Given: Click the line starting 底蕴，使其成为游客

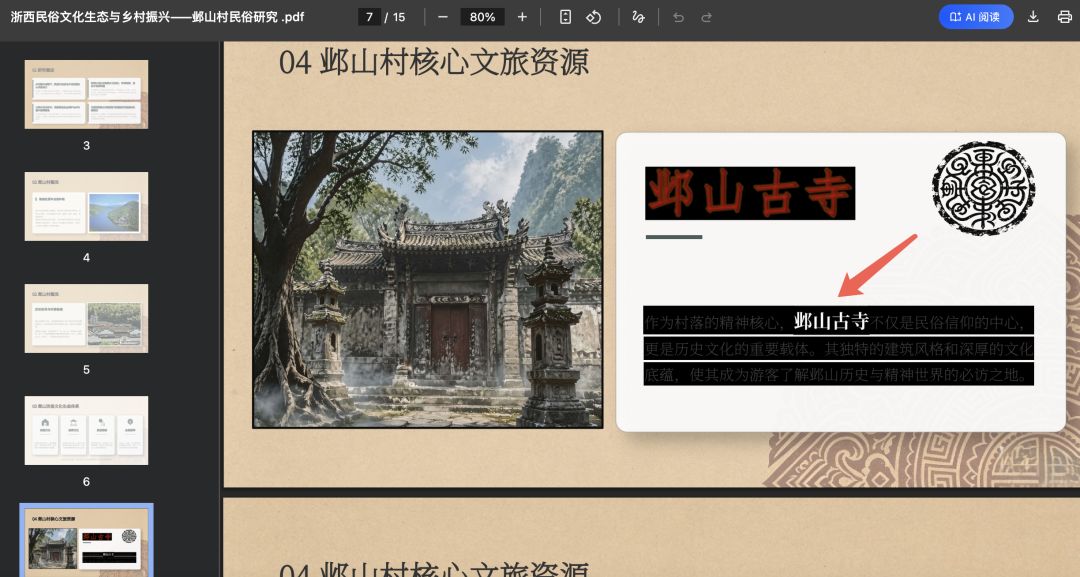Looking at the screenshot, I should click(x=838, y=375).
